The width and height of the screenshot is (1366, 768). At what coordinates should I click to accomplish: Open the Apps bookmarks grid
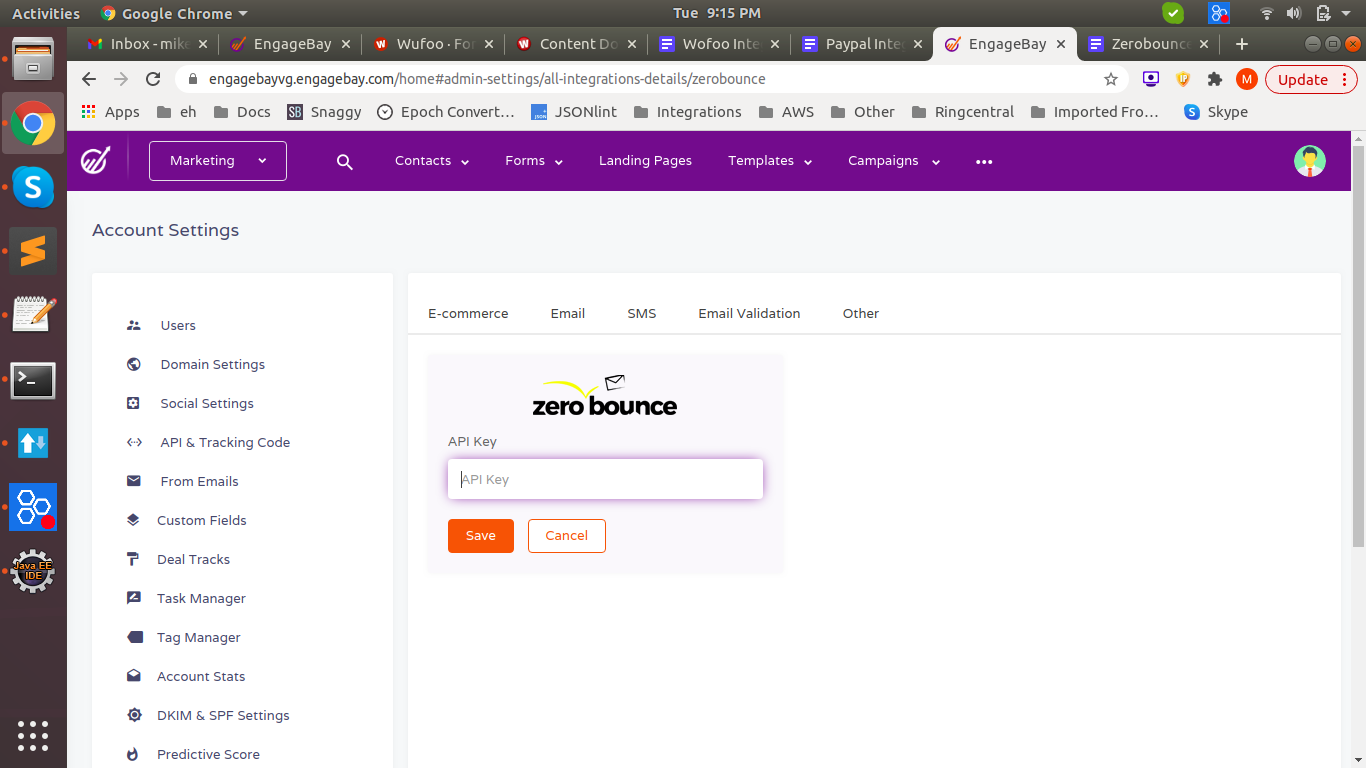tap(110, 112)
